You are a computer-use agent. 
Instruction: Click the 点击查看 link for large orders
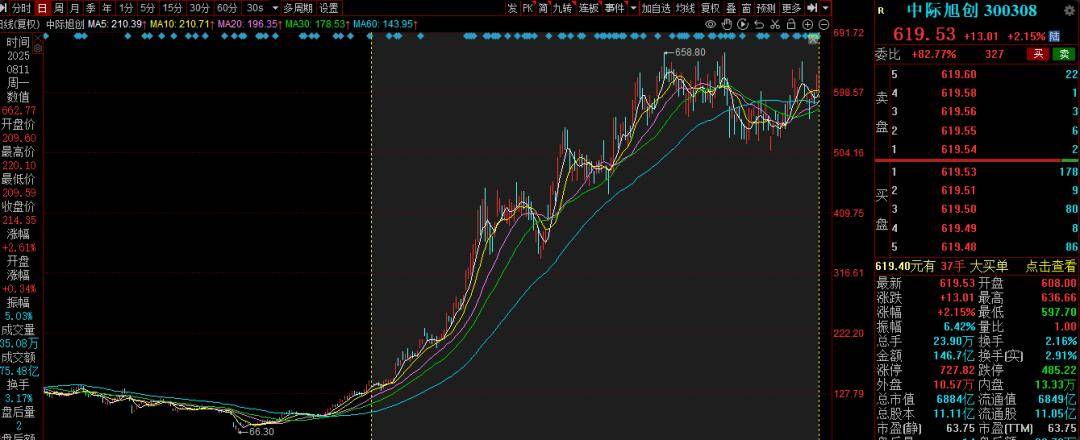[1051, 266]
